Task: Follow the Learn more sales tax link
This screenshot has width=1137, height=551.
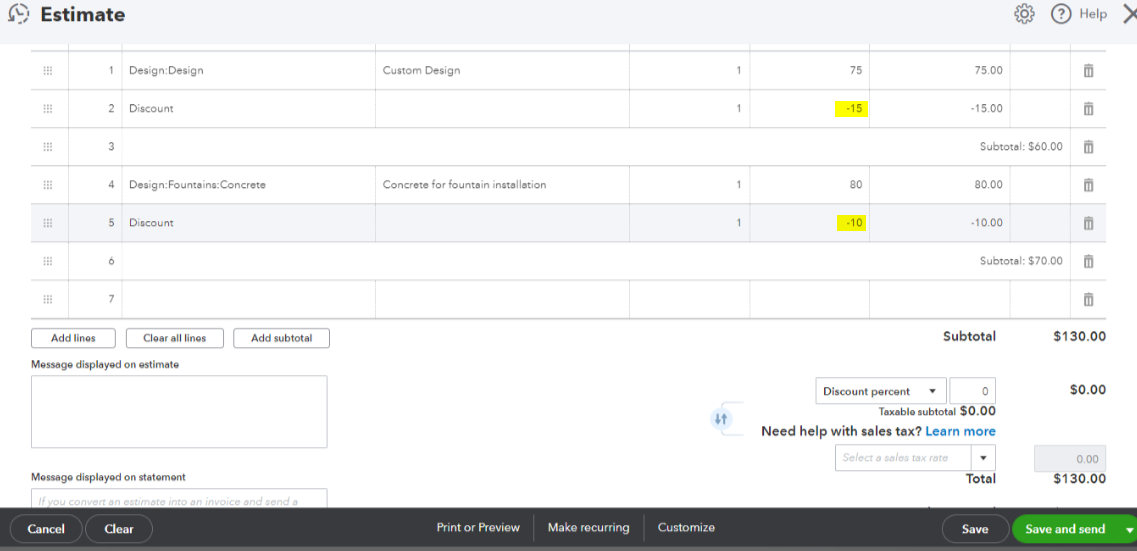Action: (x=960, y=431)
